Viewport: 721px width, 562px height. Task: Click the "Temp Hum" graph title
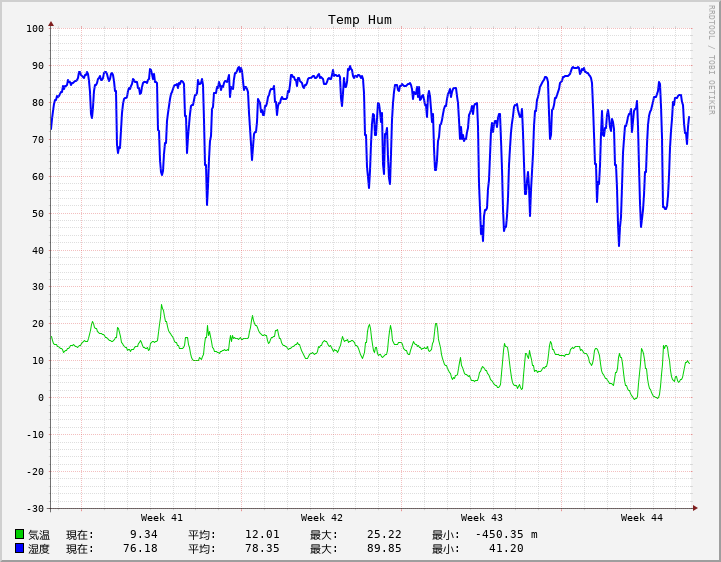coord(360,20)
